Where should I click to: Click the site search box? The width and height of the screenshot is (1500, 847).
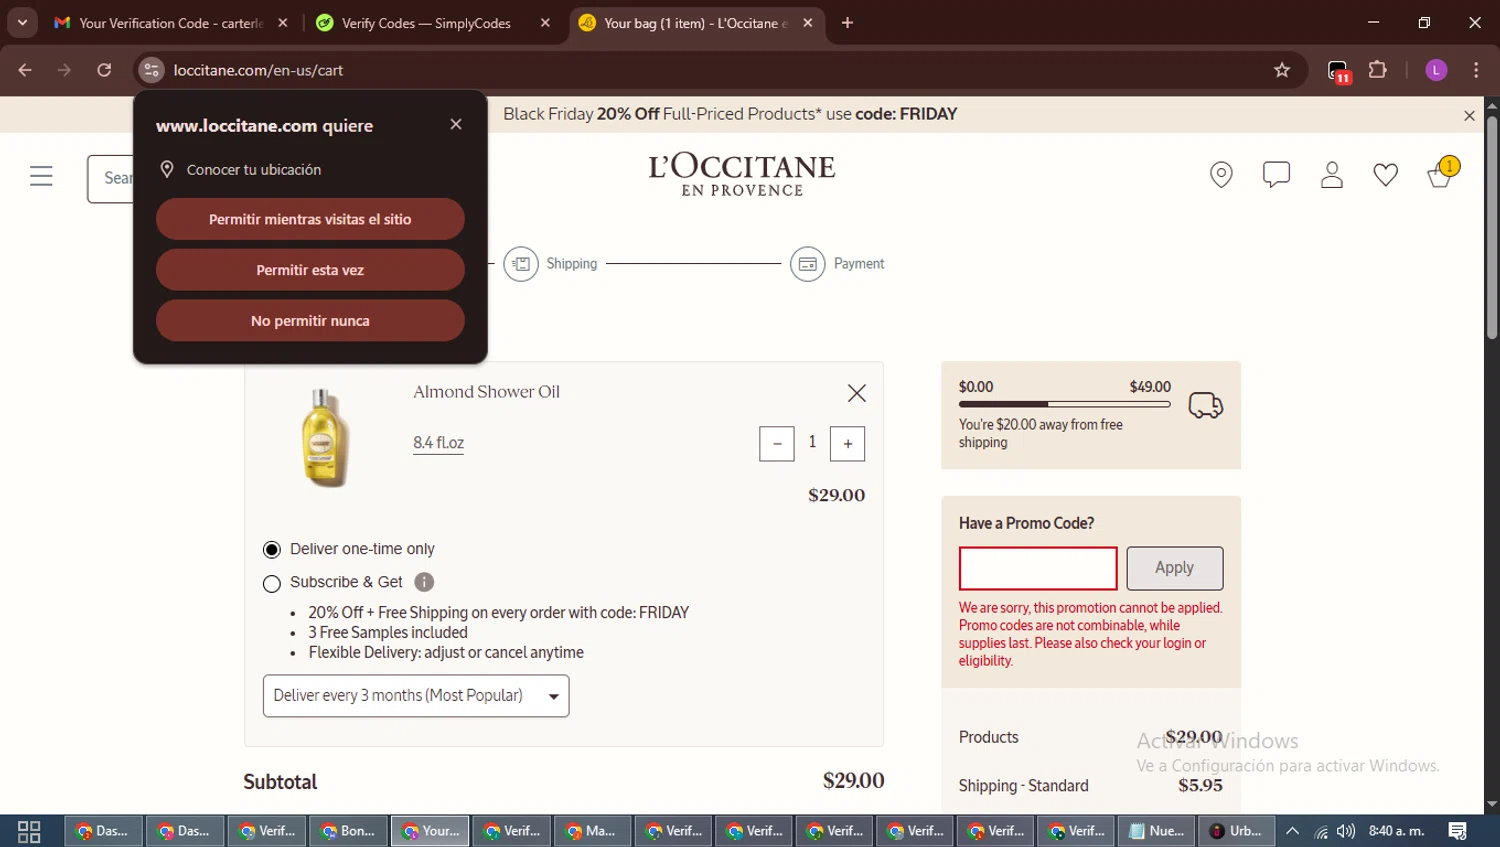click(110, 178)
